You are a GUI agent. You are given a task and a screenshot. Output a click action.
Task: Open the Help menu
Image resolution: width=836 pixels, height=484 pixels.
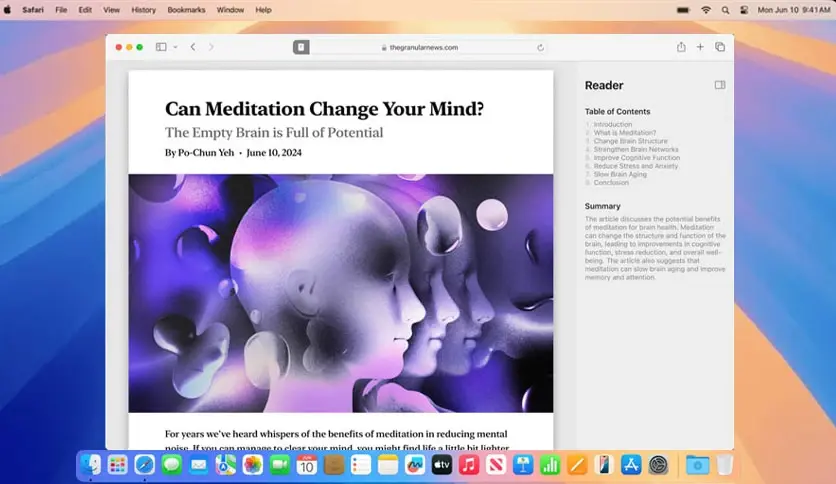coord(263,10)
